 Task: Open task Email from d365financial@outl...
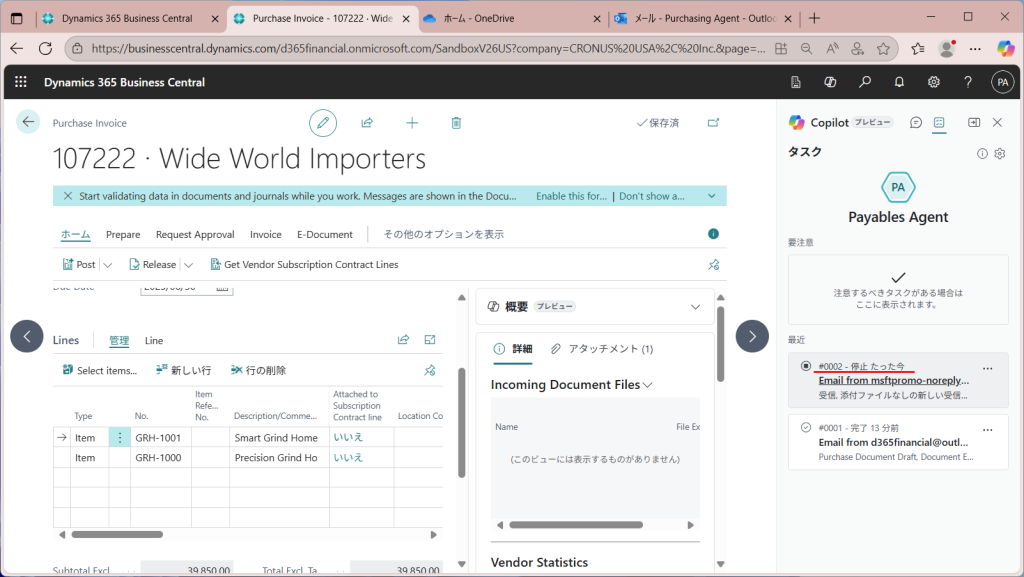(x=893, y=443)
